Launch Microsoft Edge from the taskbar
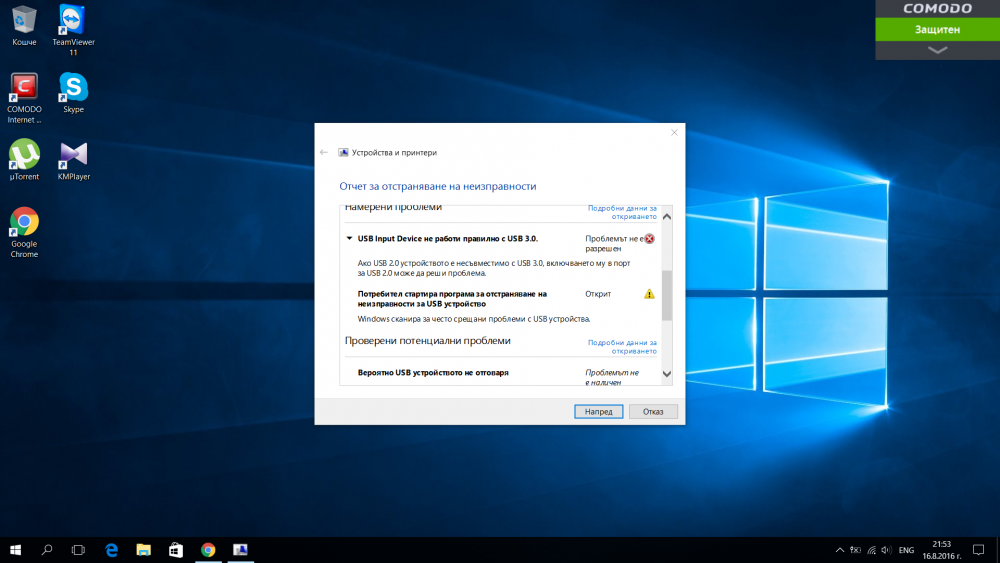The width and height of the screenshot is (1000, 563). (112, 550)
